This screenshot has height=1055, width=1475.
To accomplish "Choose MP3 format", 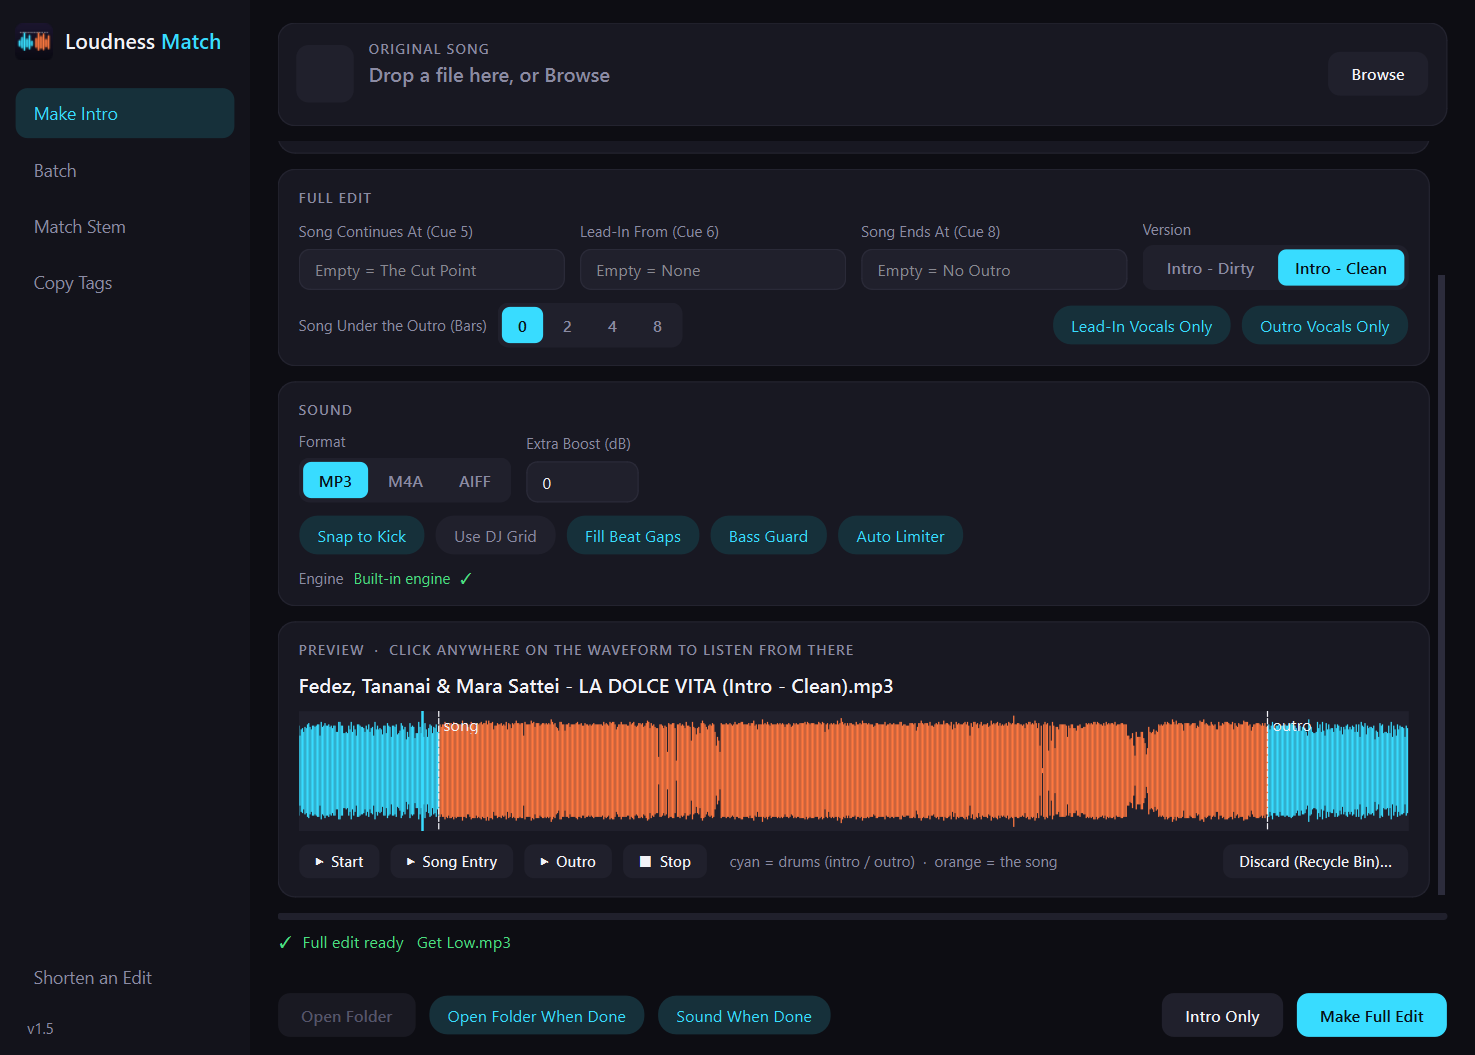I will [x=335, y=481].
